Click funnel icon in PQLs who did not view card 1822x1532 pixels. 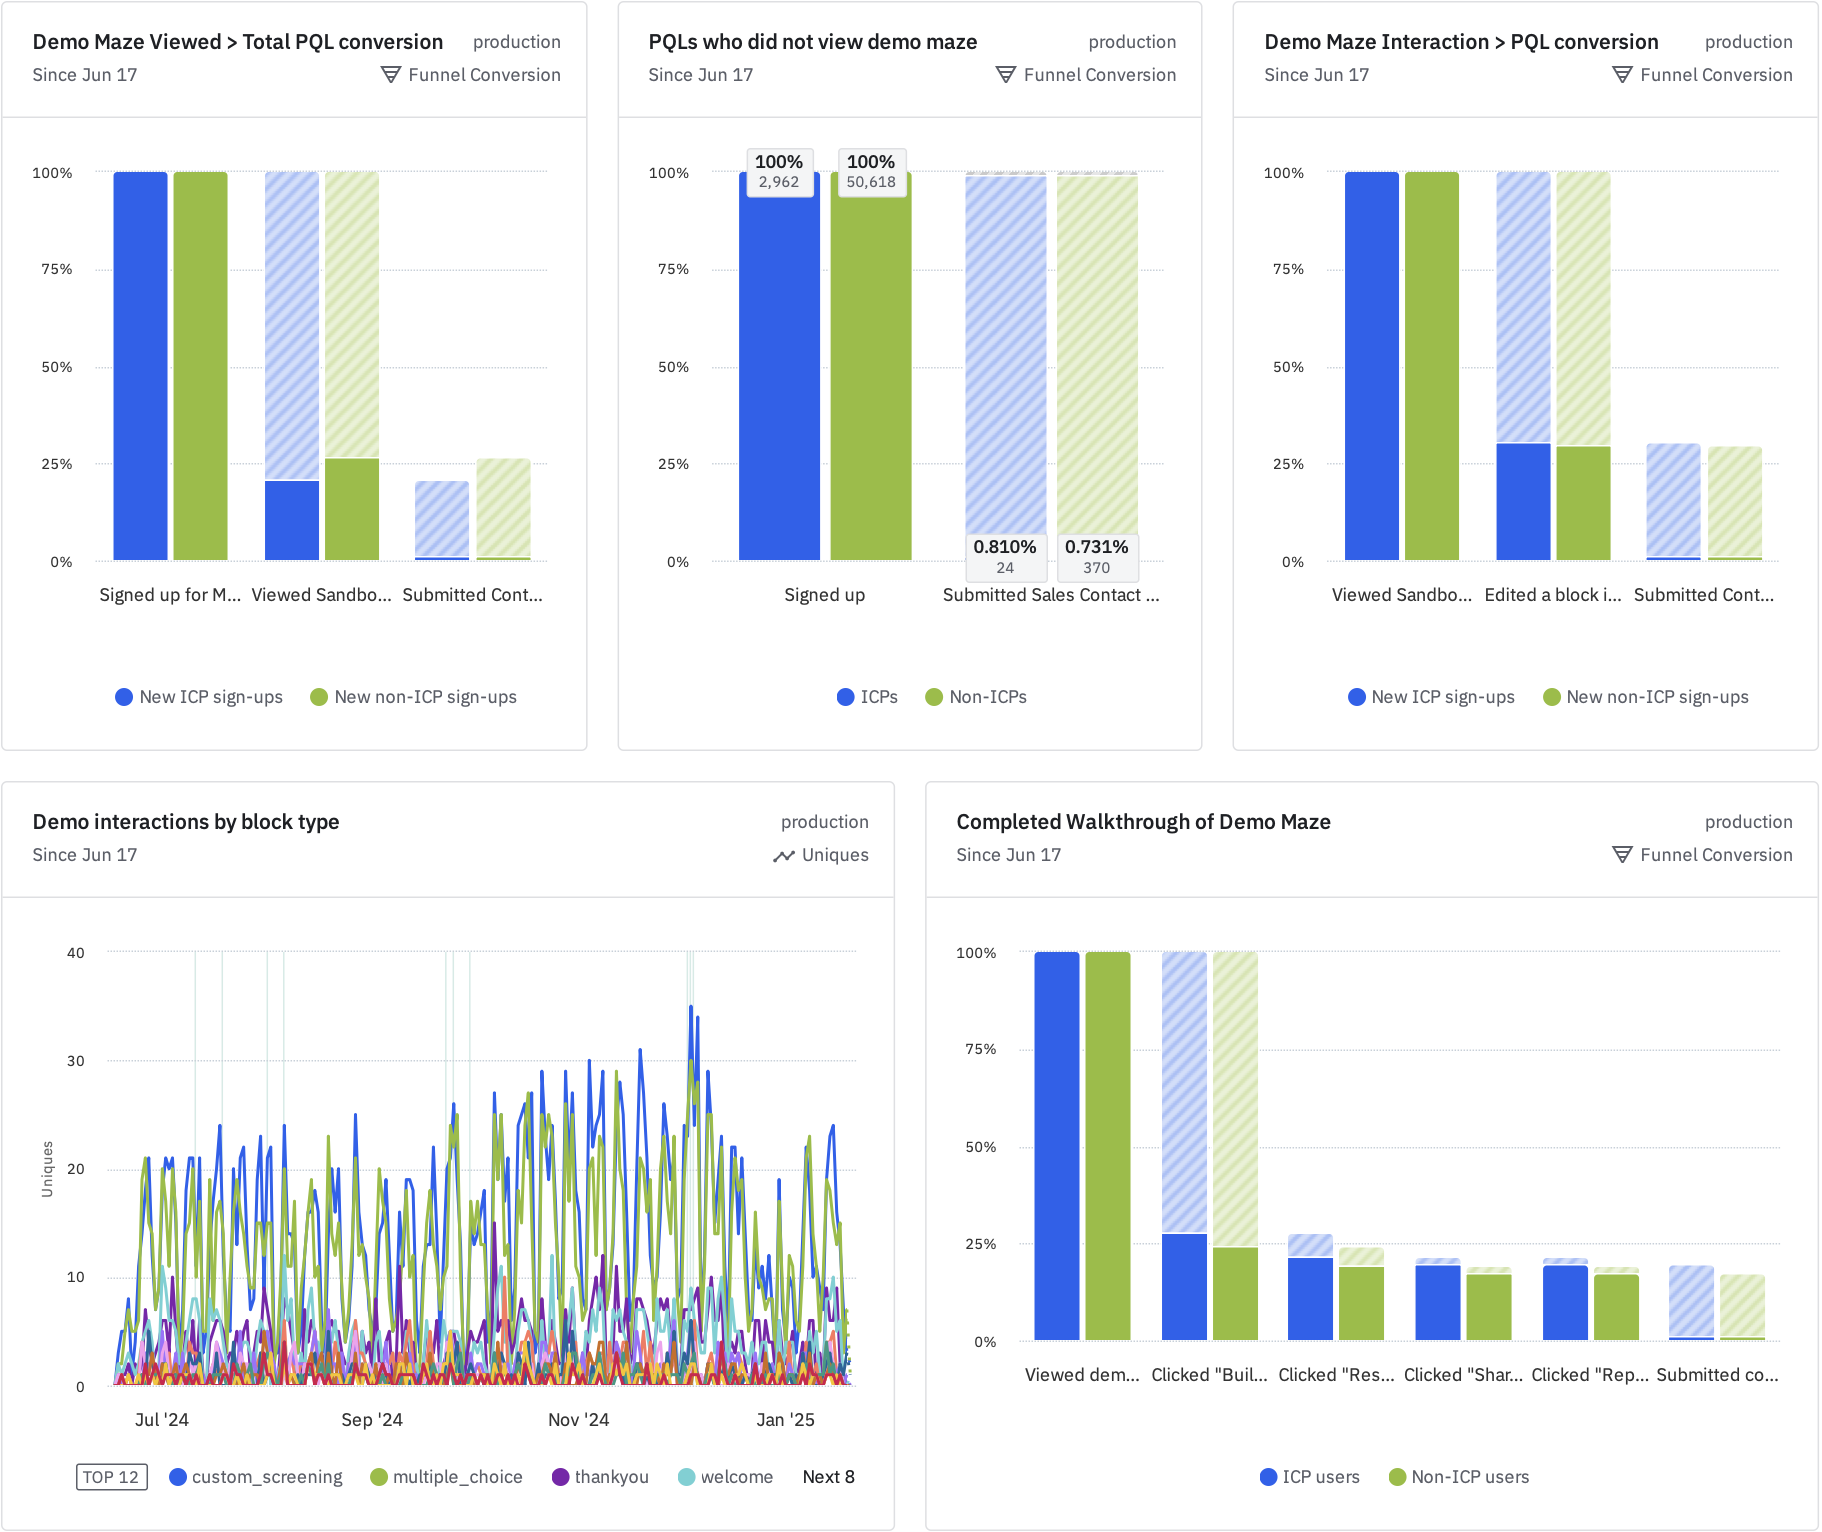[1006, 75]
